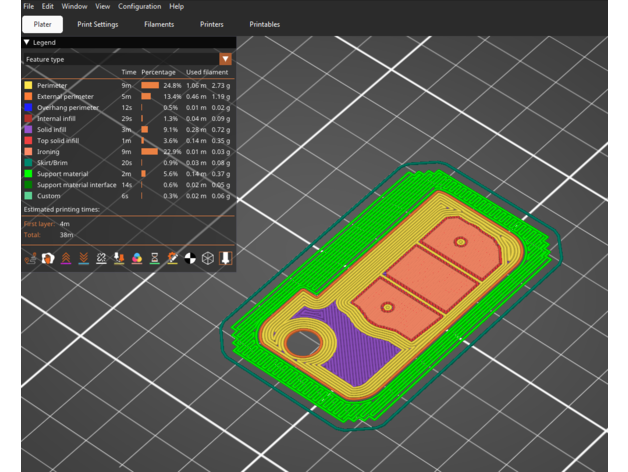Show retractions using the up-arrows icon
The height and width of the screenshot is (472, 628).
click(65, 258)
